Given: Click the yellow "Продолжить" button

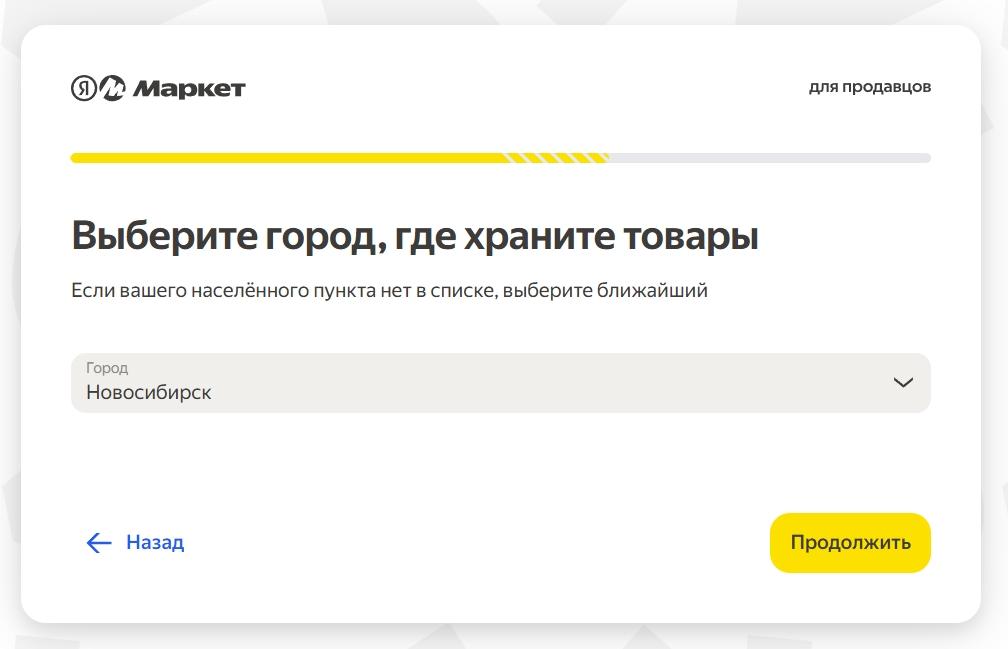Looking at the screenshot, I should [850, 543].
